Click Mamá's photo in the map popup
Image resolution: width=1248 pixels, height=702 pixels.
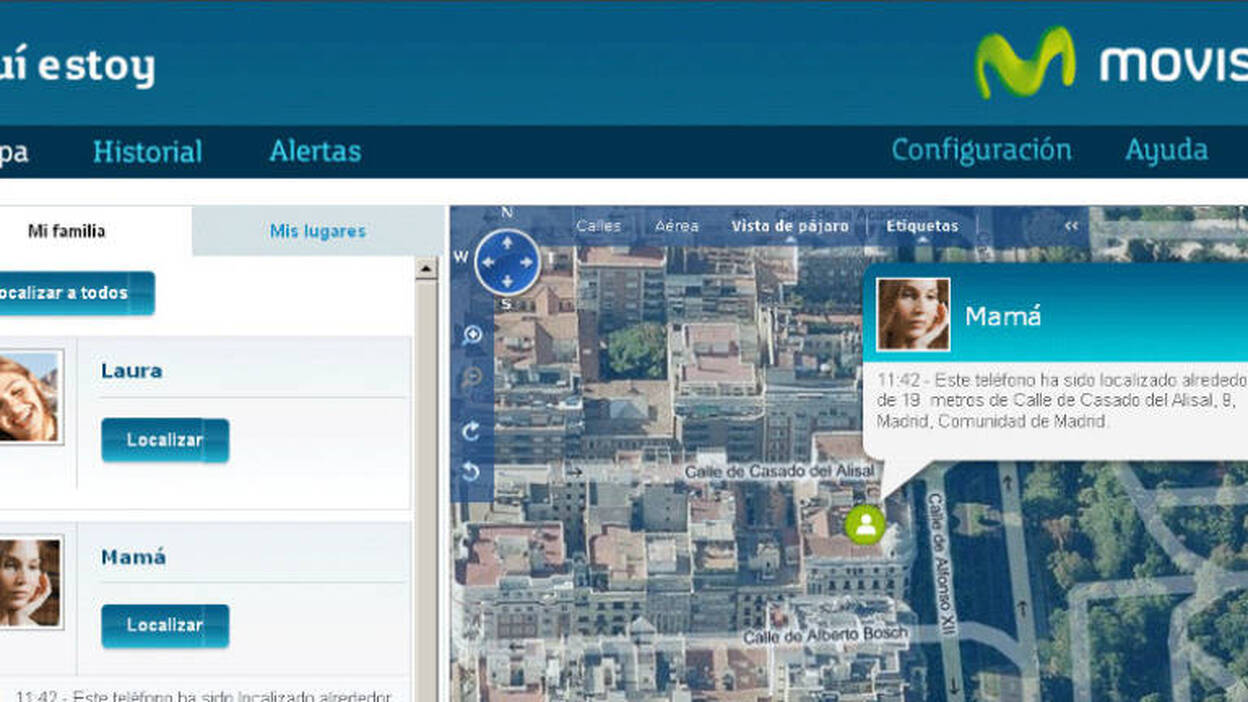click(913, 315)
